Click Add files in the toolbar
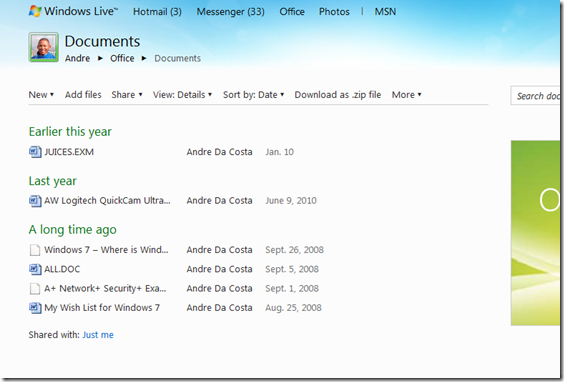Screen dimensions: 564x382 83,95
